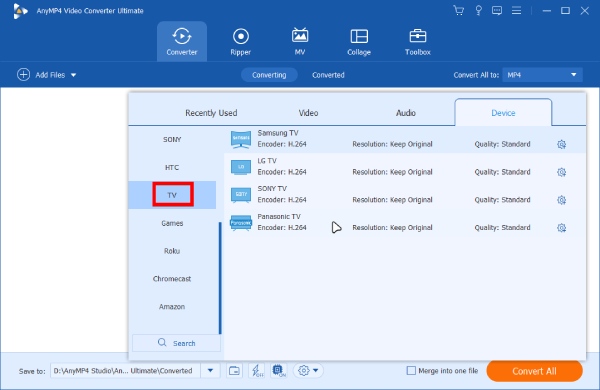The width and height of the screenshot is (600, 390).
Task: Select SONY in the device list
Action: point(172,140)
